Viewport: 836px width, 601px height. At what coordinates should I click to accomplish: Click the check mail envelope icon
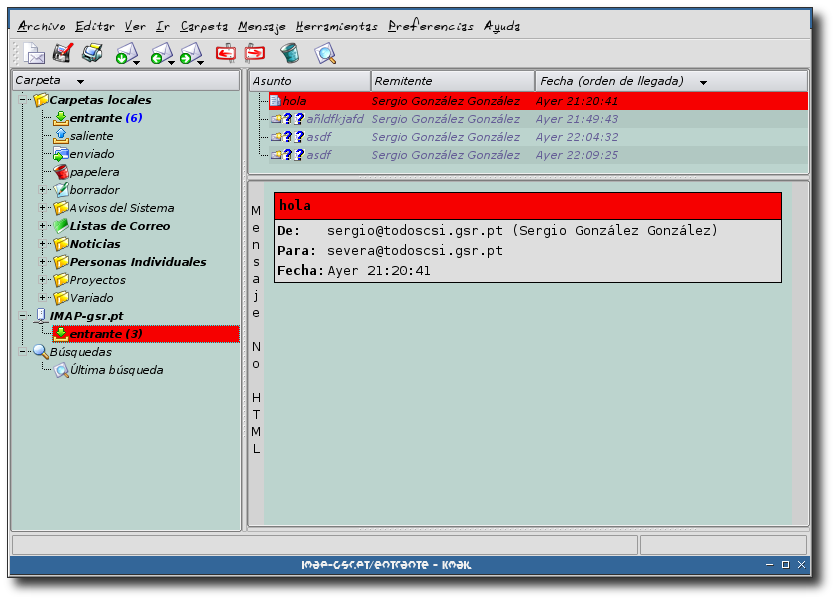126,54
